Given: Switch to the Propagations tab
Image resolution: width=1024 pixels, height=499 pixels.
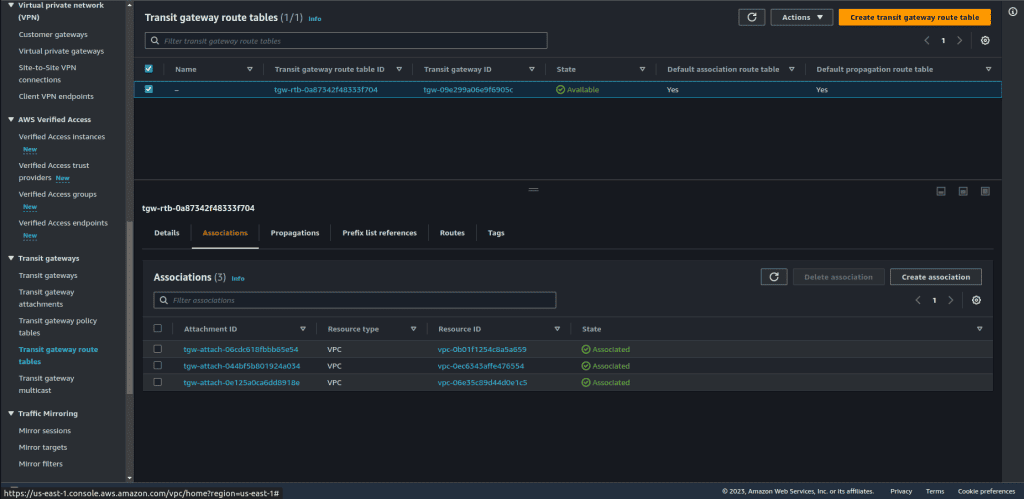Looking at the screenshot, I should 295,233.
